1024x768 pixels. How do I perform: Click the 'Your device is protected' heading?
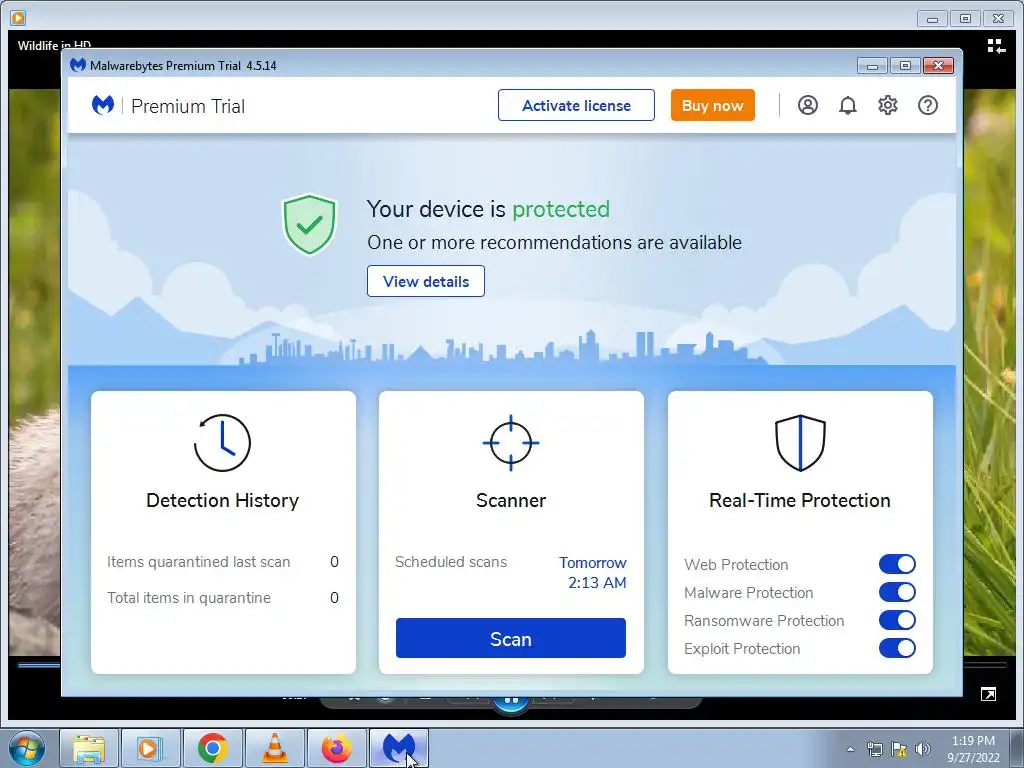click(488, 209)
